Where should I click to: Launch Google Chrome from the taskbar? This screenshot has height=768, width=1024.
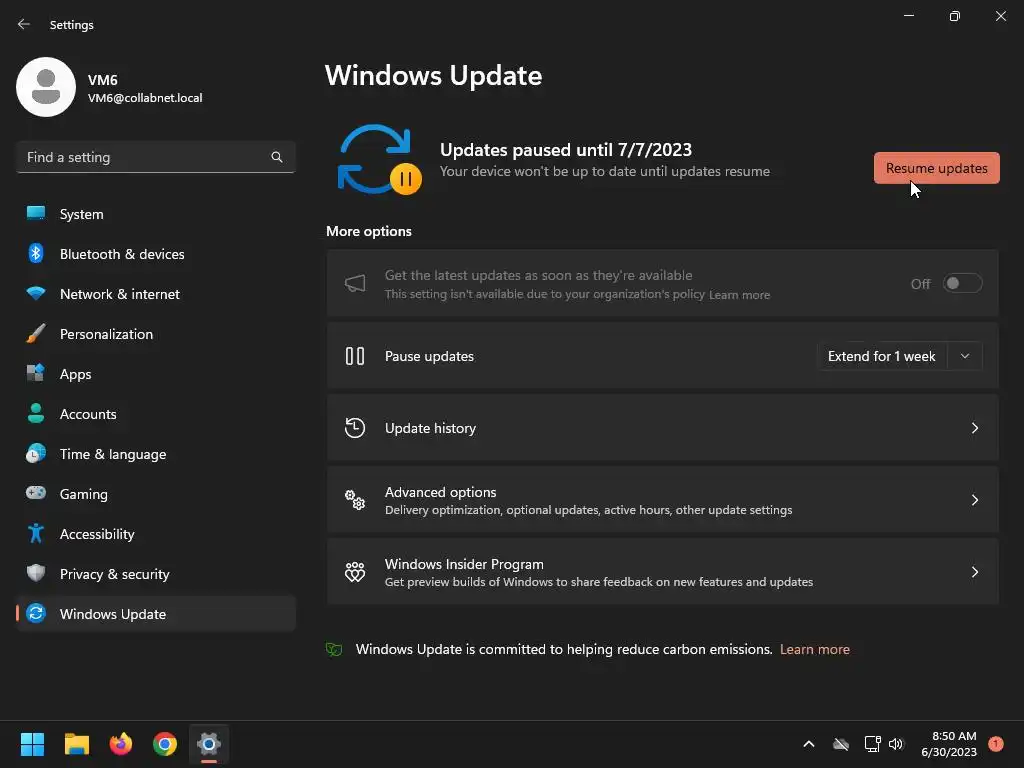click(x=165, y=744)
